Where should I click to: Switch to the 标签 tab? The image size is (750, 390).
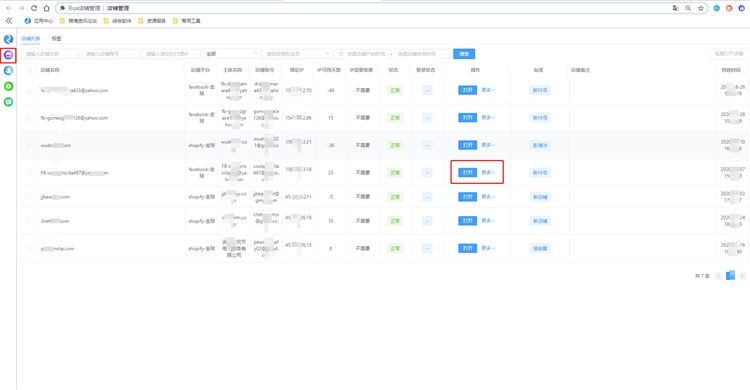click(56, 38)
